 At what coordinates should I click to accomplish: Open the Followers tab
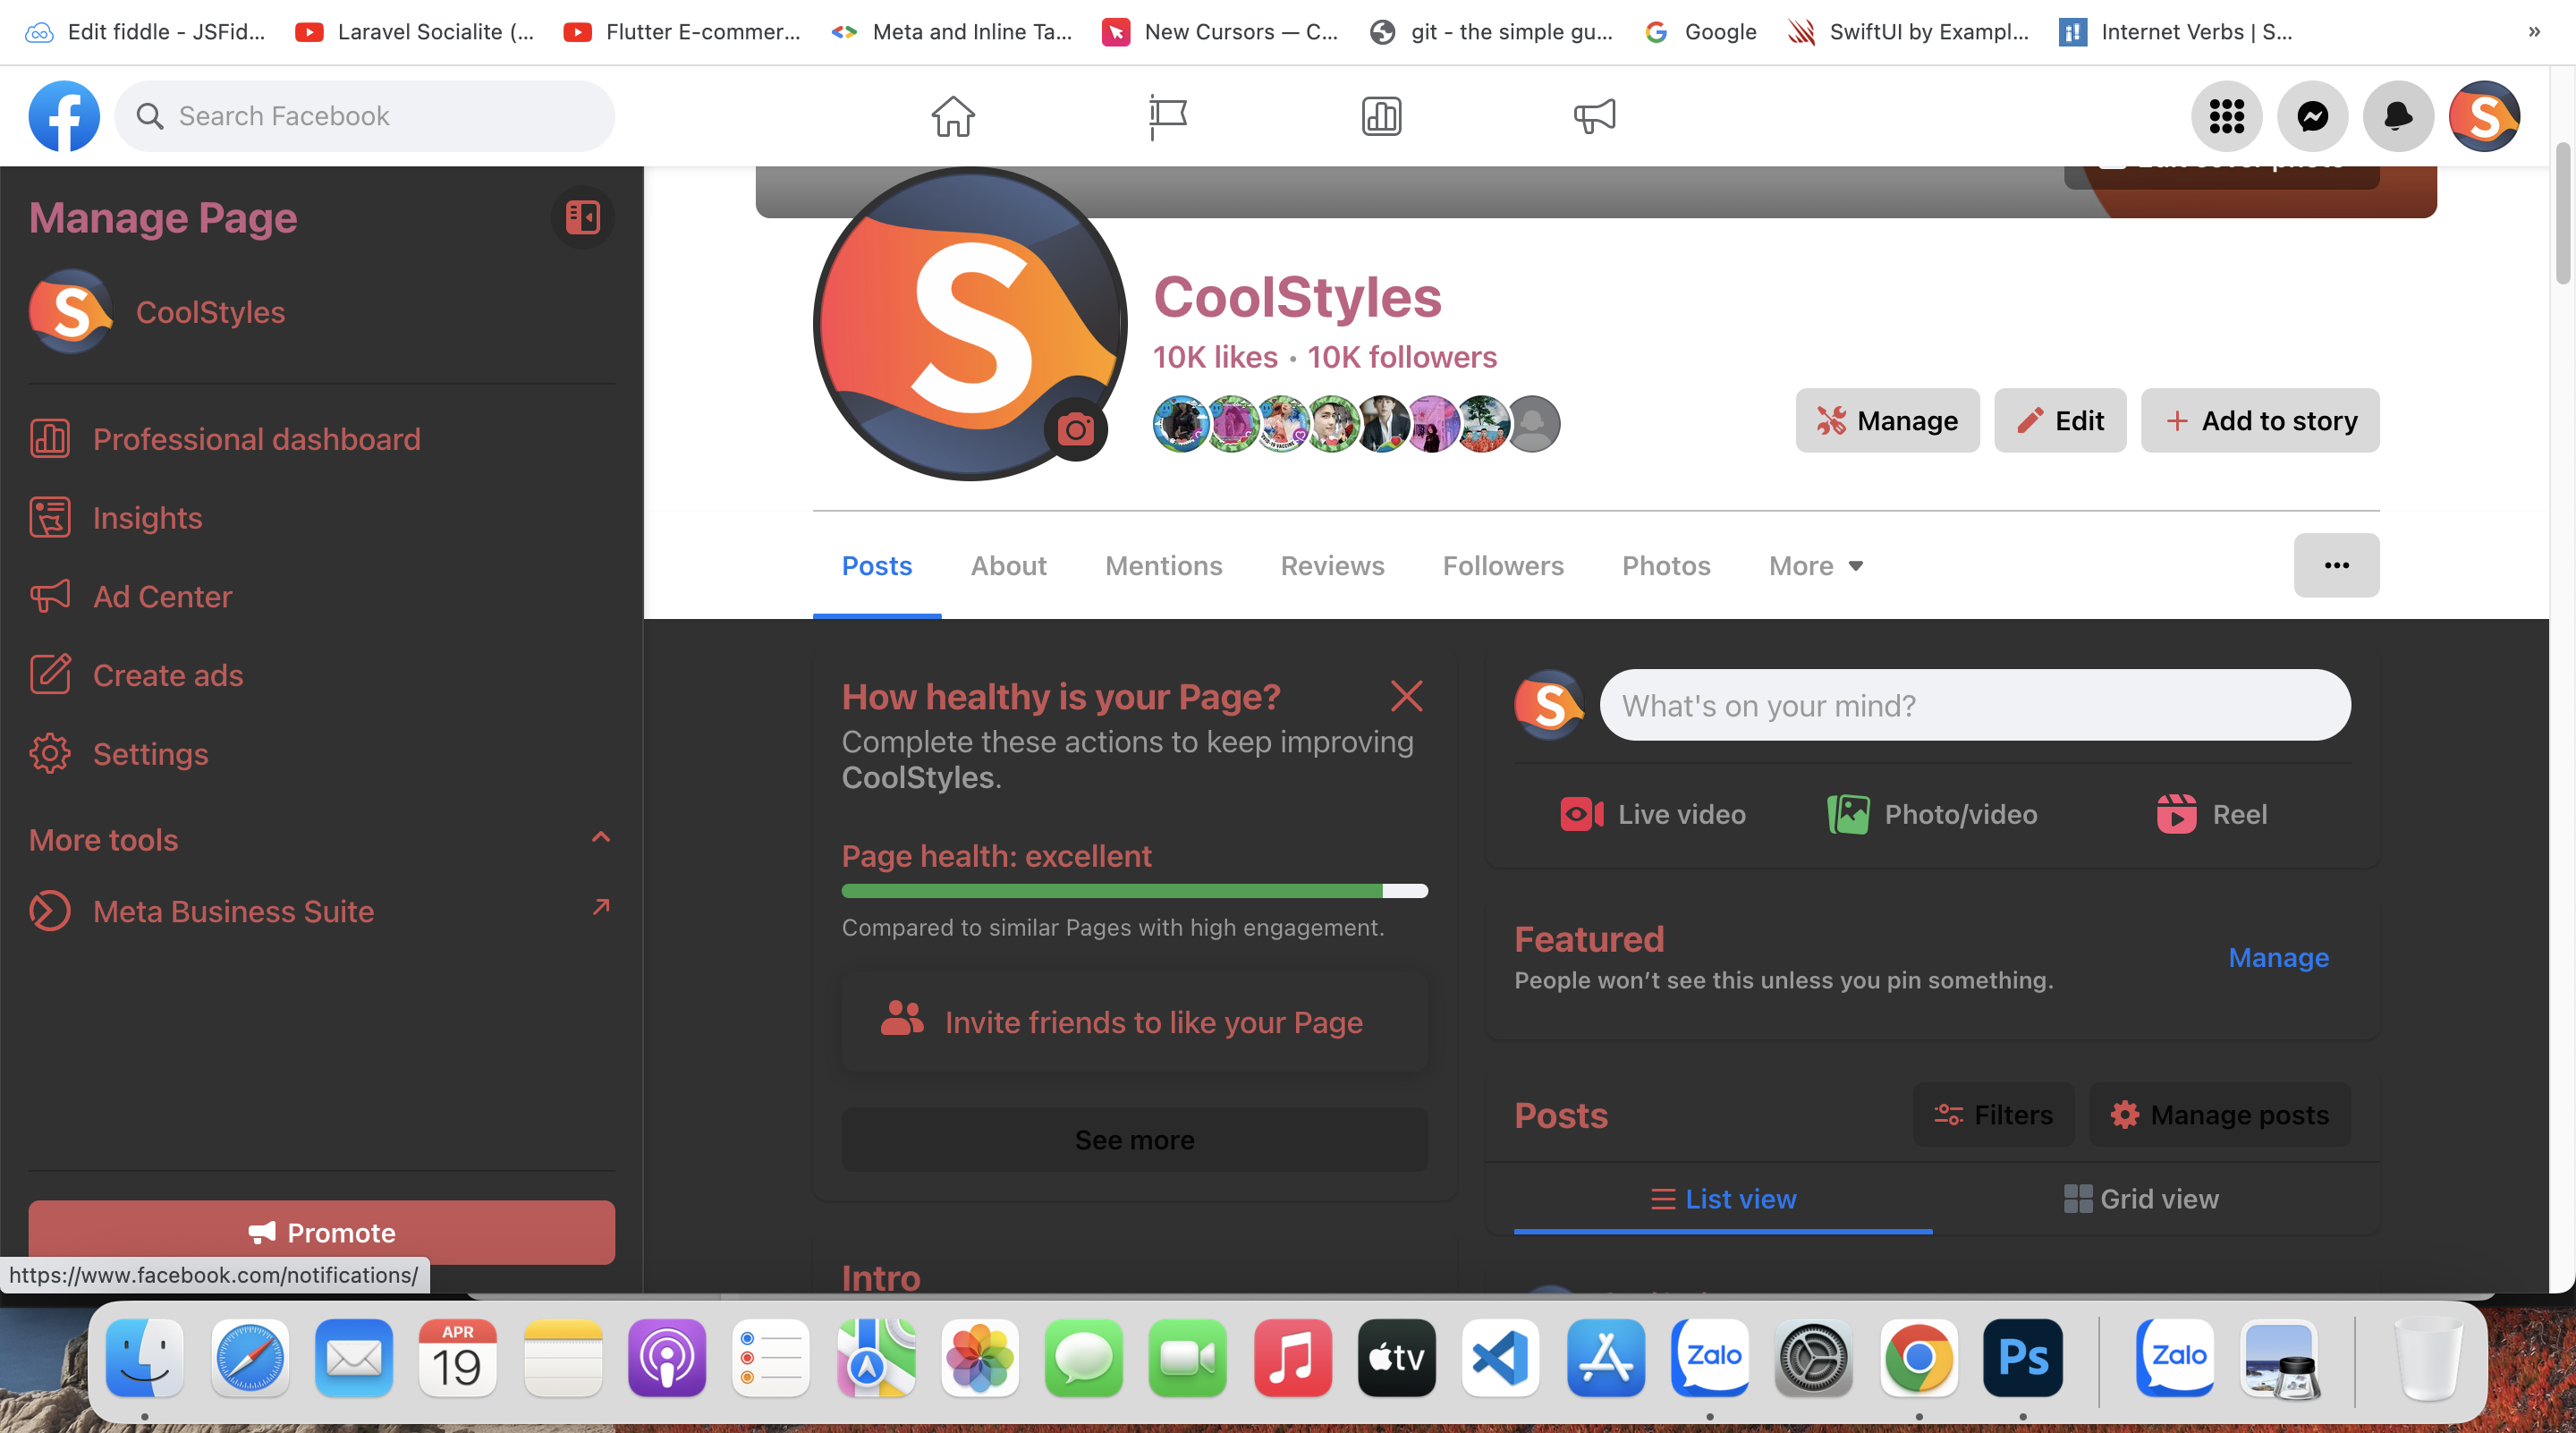[1503, 565]
